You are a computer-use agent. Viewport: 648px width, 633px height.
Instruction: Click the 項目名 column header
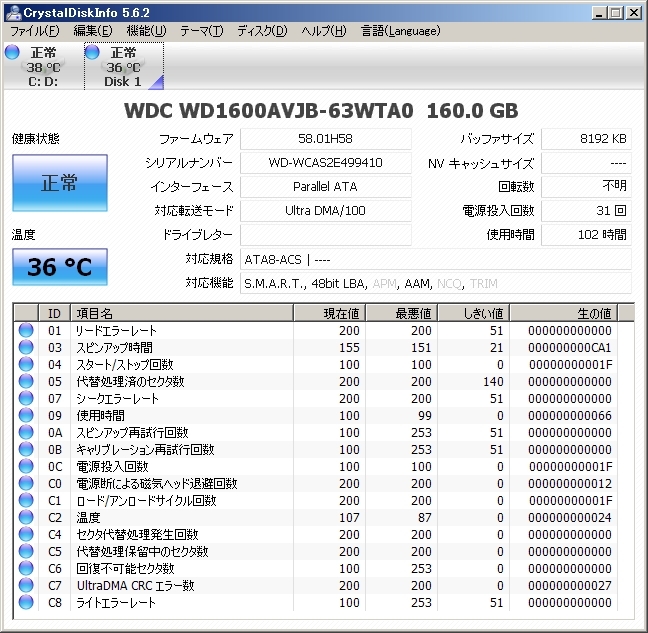click(x=180, y=313)
